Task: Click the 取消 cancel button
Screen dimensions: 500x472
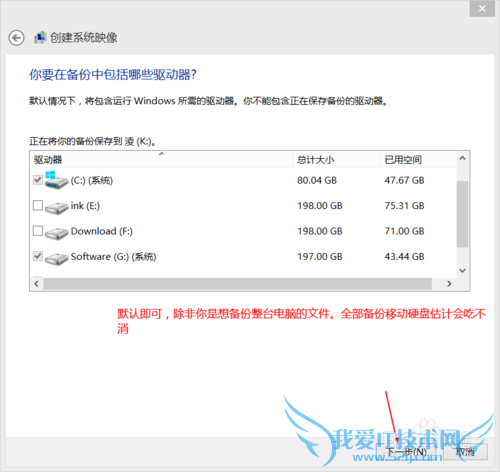Action: (465, 452)
